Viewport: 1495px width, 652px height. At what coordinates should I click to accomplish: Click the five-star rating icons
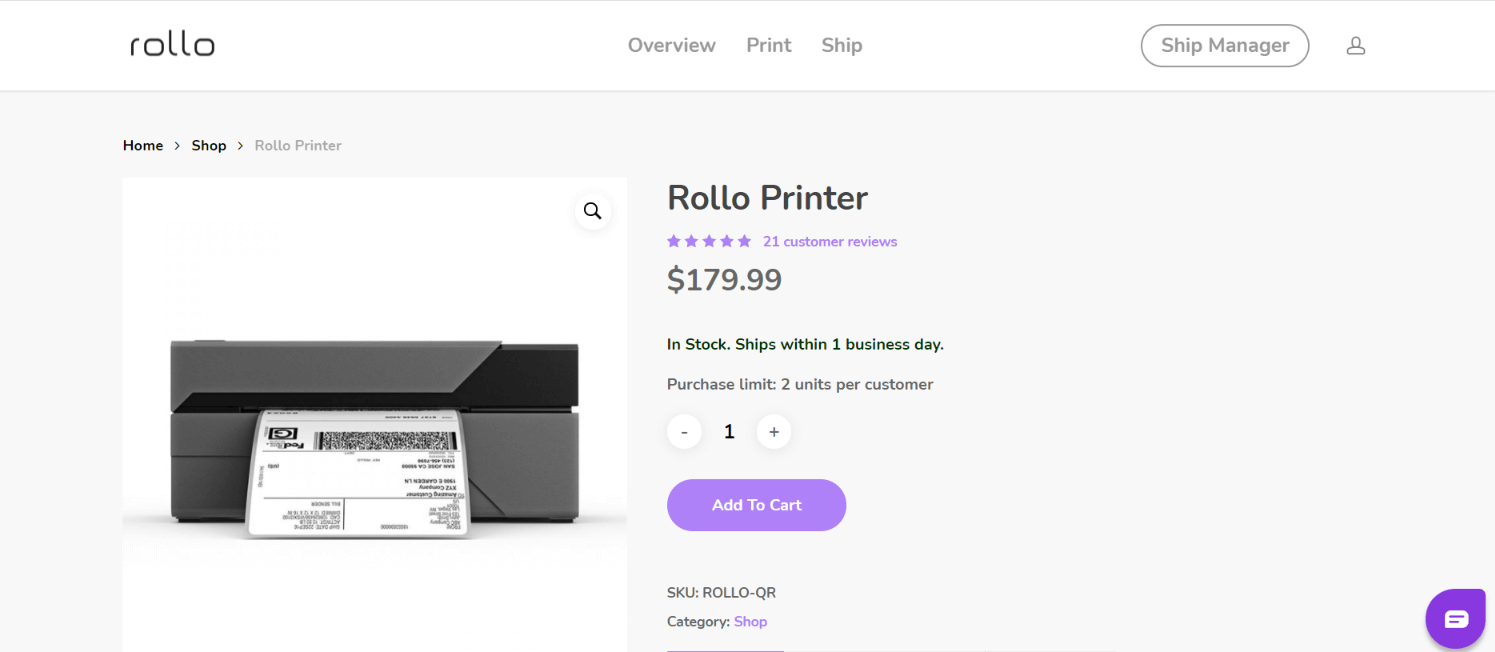[709, 241]
